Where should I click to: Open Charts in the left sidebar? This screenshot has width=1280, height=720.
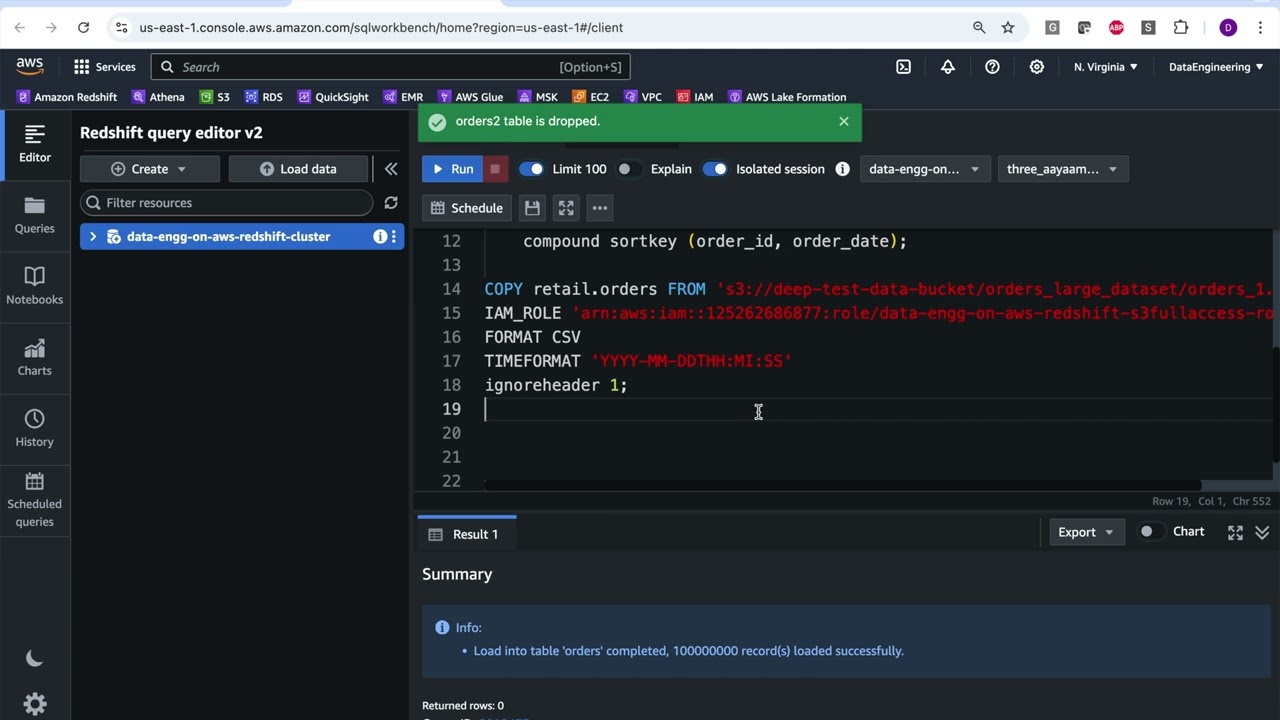coord(35,357)
